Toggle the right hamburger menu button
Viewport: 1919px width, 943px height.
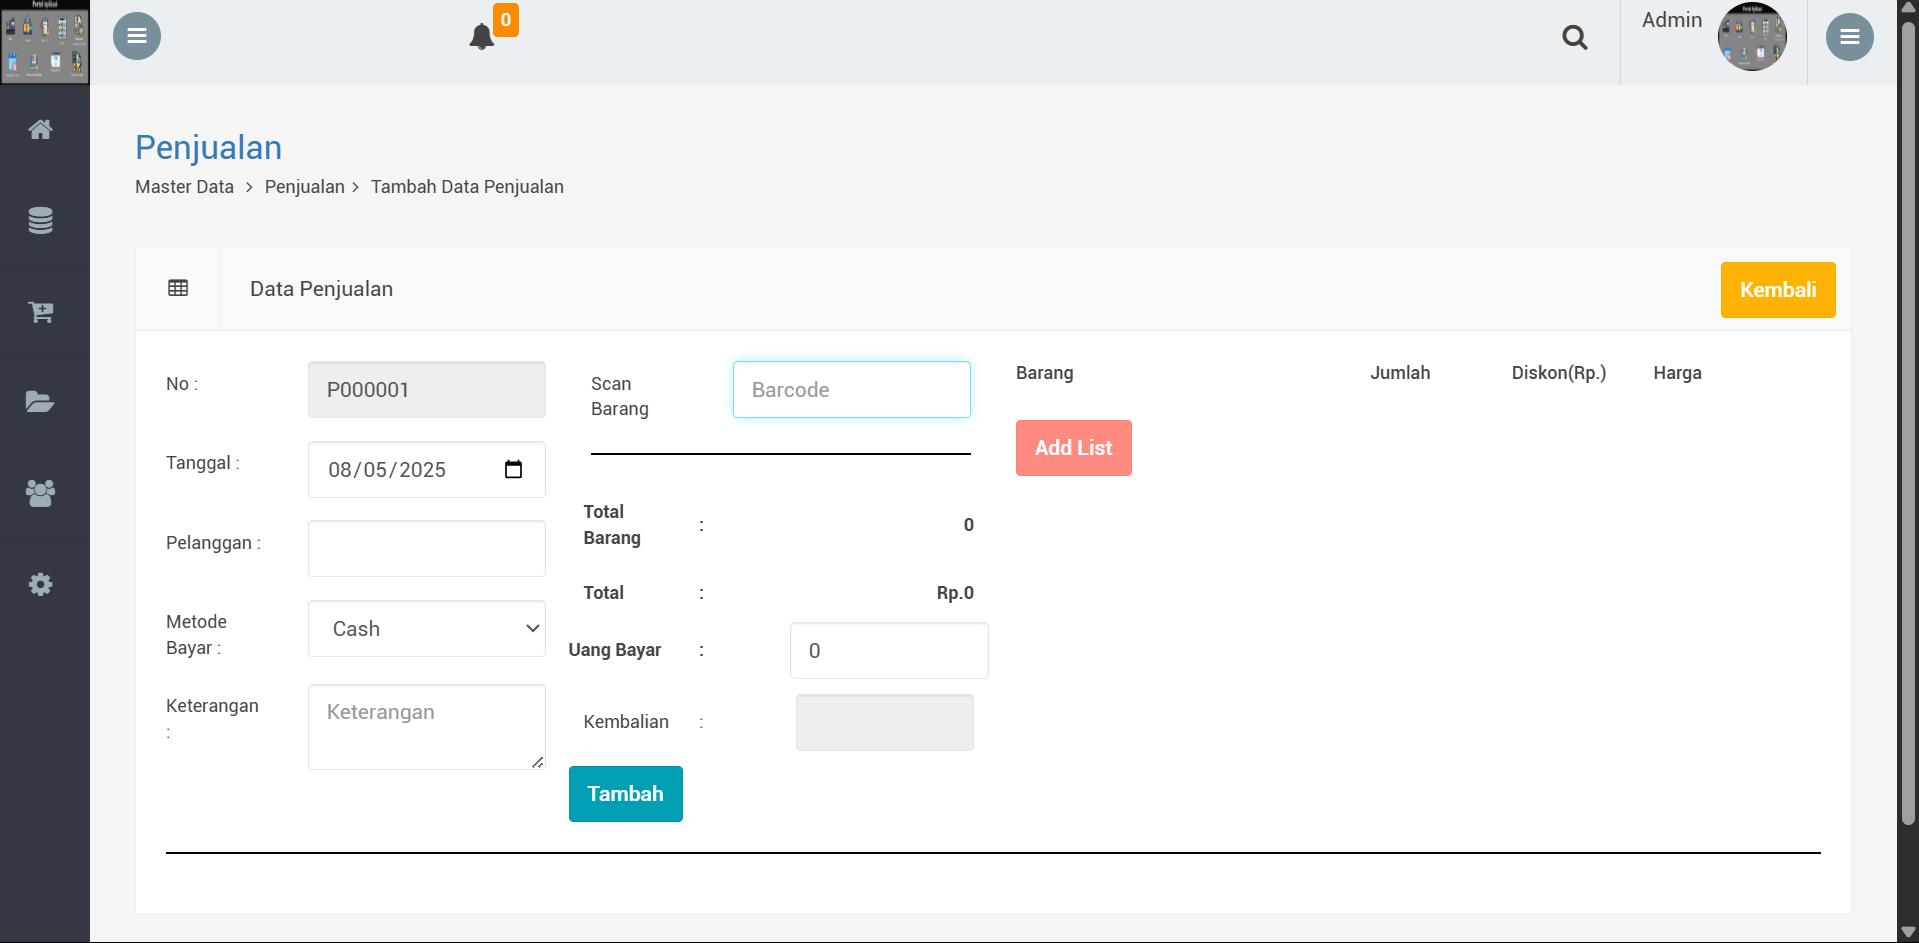coord(1849,37)
